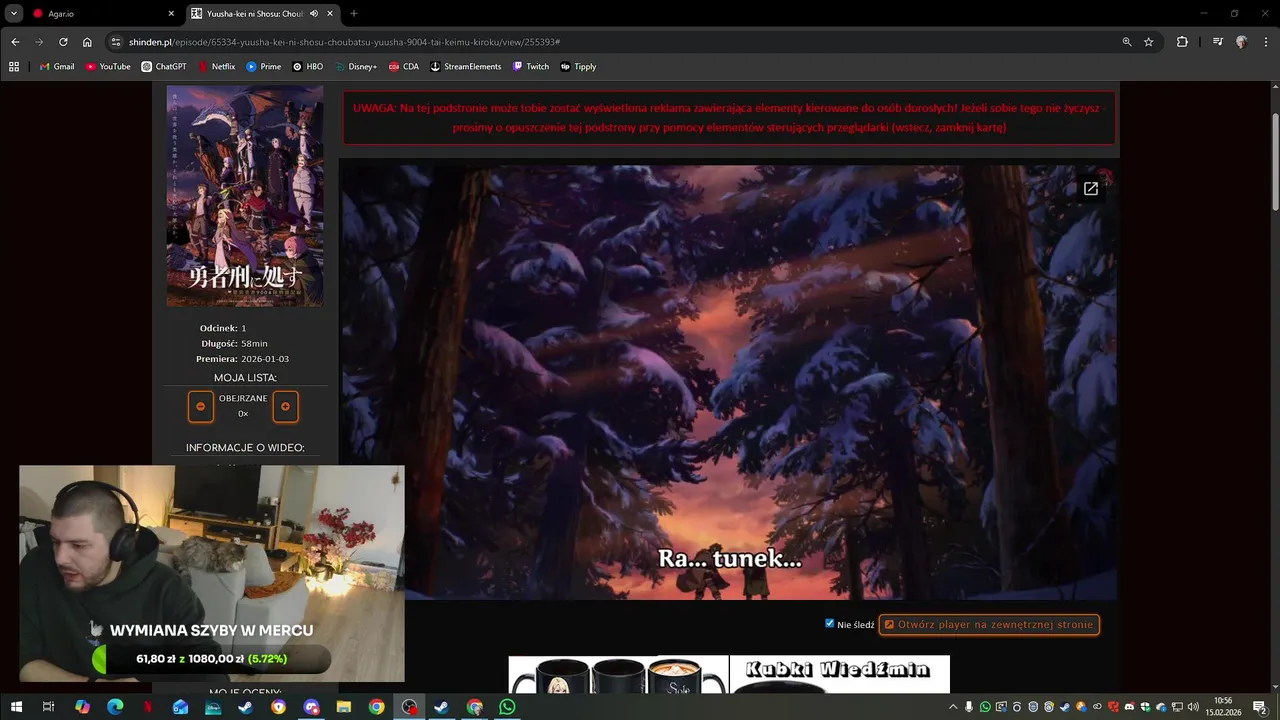Mute the Yuusha-kei tab audio
Image resolution: width=1280 pixels, height=720 pixels.
point(314,14)
